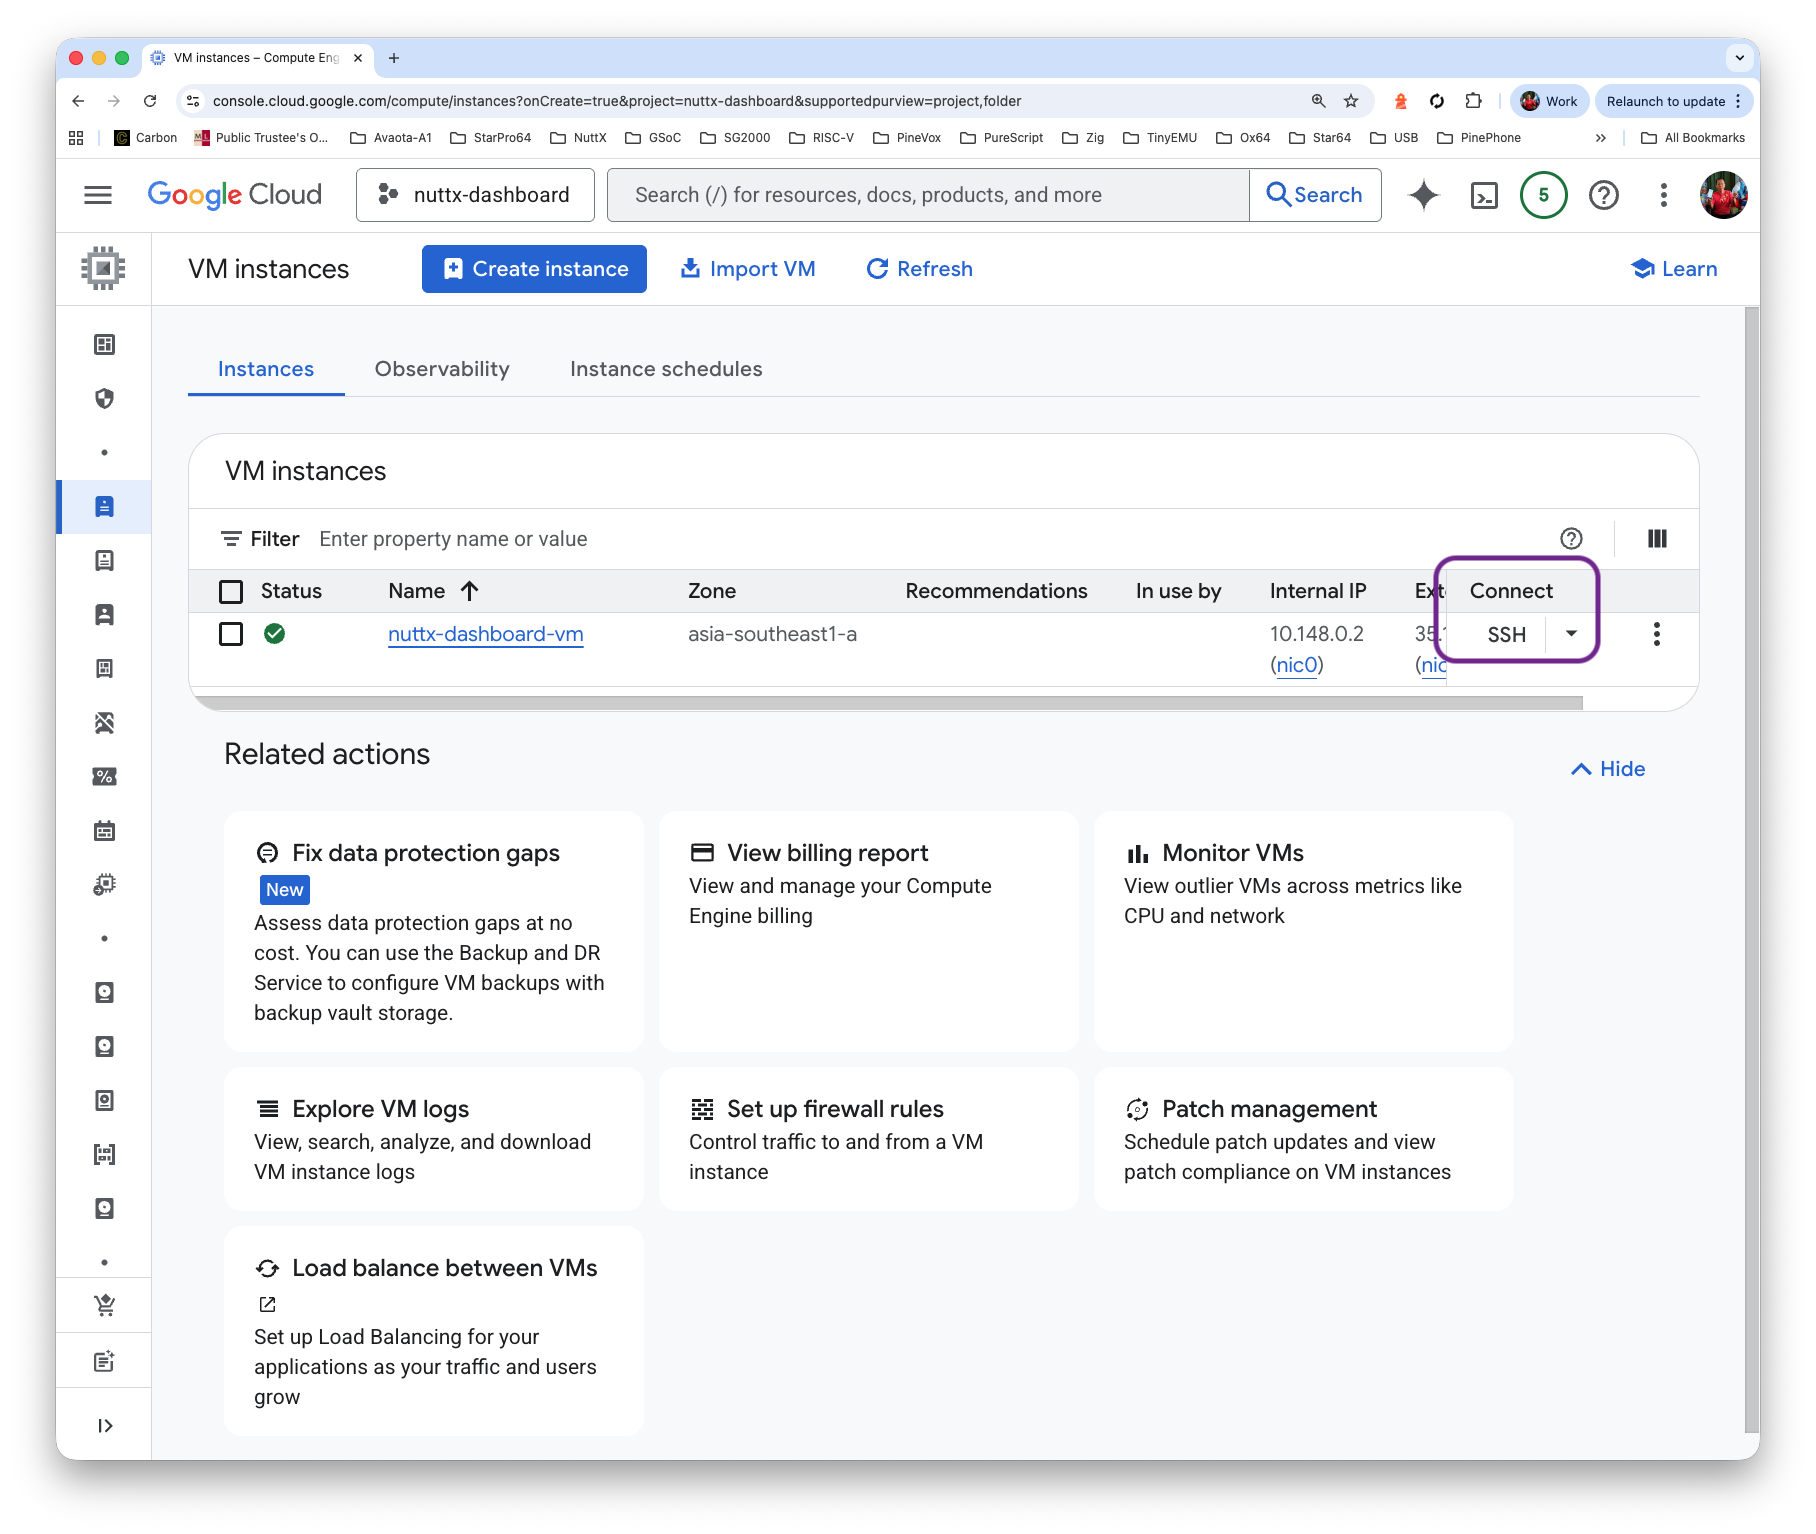Switch to Instance schedules tab
The width and height of the screenshot is (1816, 1534).
pyautogui.click(x=666, y=369)
